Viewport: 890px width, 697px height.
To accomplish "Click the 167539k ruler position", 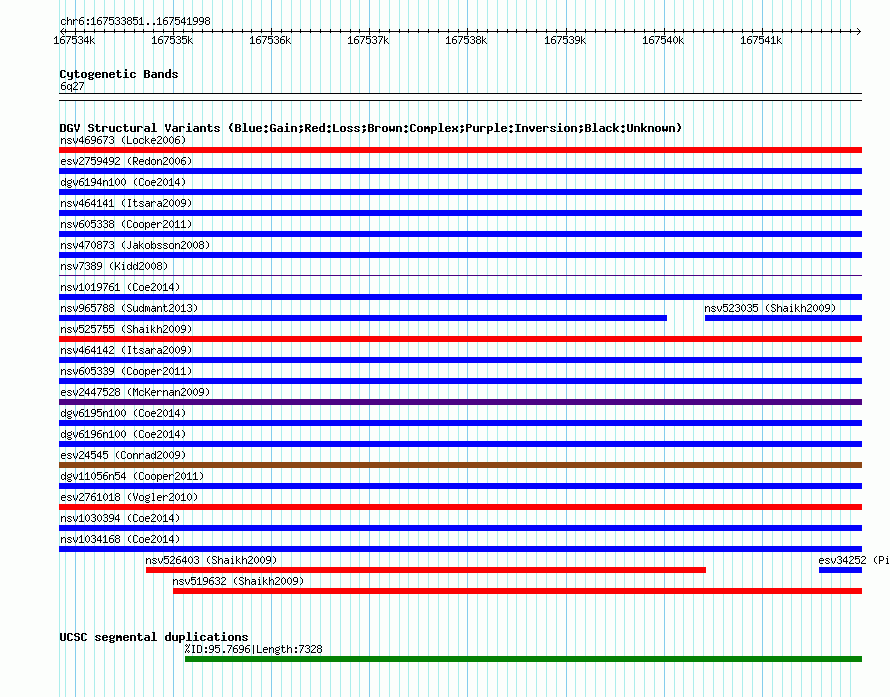I will (565, 40).
